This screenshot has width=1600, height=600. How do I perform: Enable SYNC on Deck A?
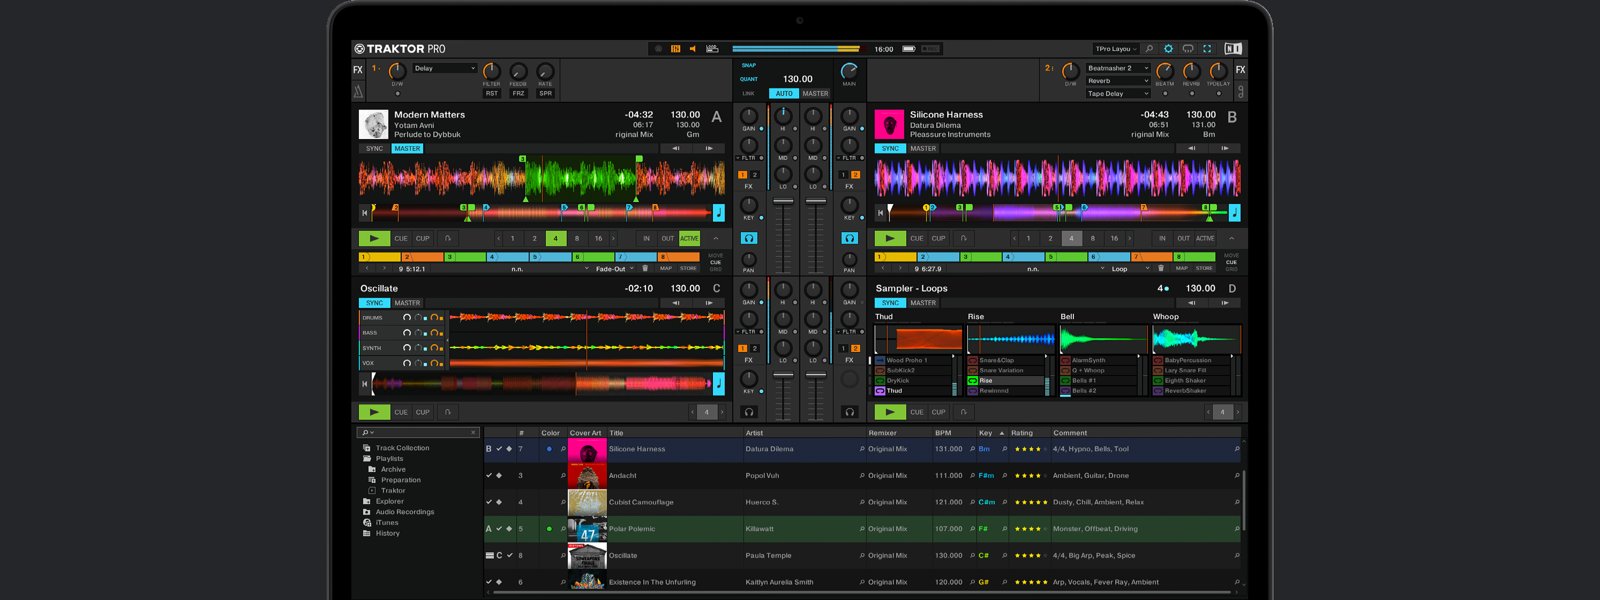(x=374, y=148)
